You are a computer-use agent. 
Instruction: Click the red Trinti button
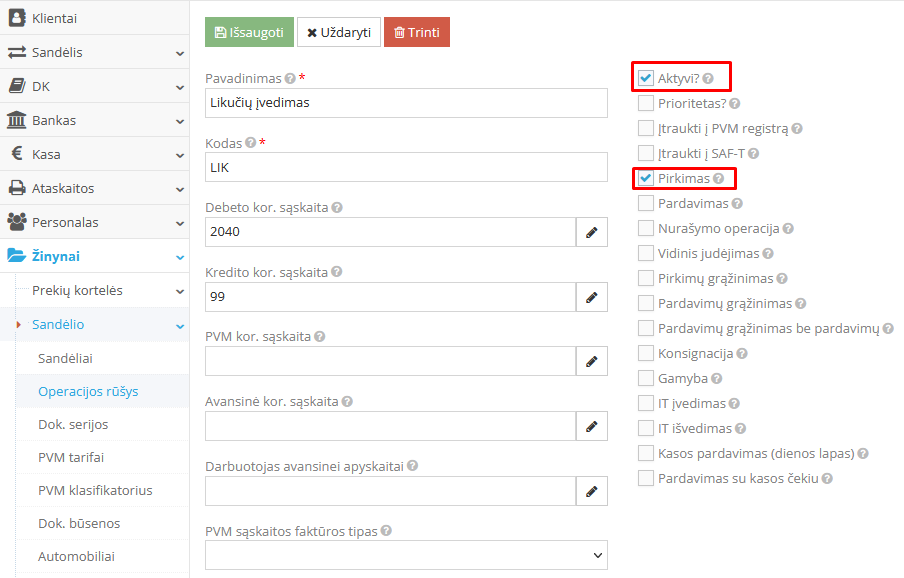pyautogui.click(x=416, y=32)
